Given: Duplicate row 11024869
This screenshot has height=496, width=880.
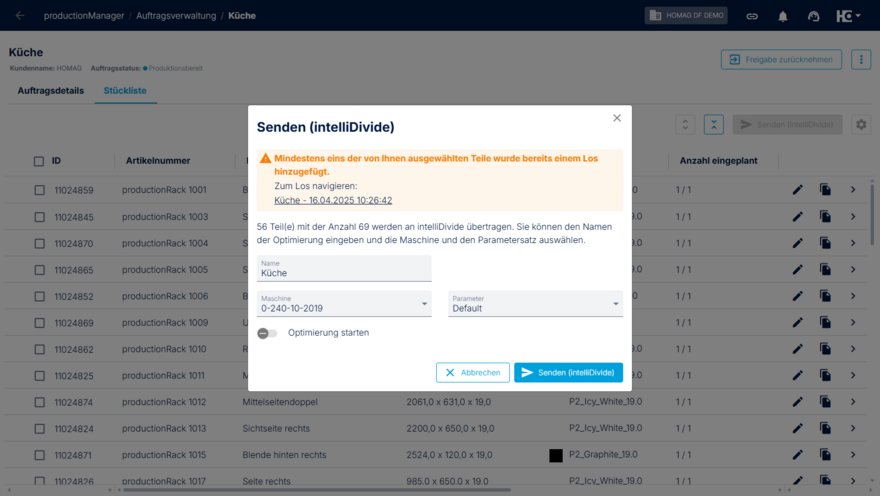Looking at the screenshot, I should [x=825, y=322].
